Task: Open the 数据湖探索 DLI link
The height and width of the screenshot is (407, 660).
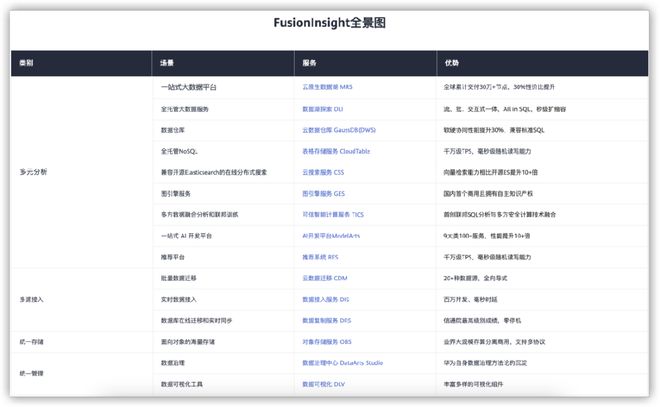Action: click(322, 109)
